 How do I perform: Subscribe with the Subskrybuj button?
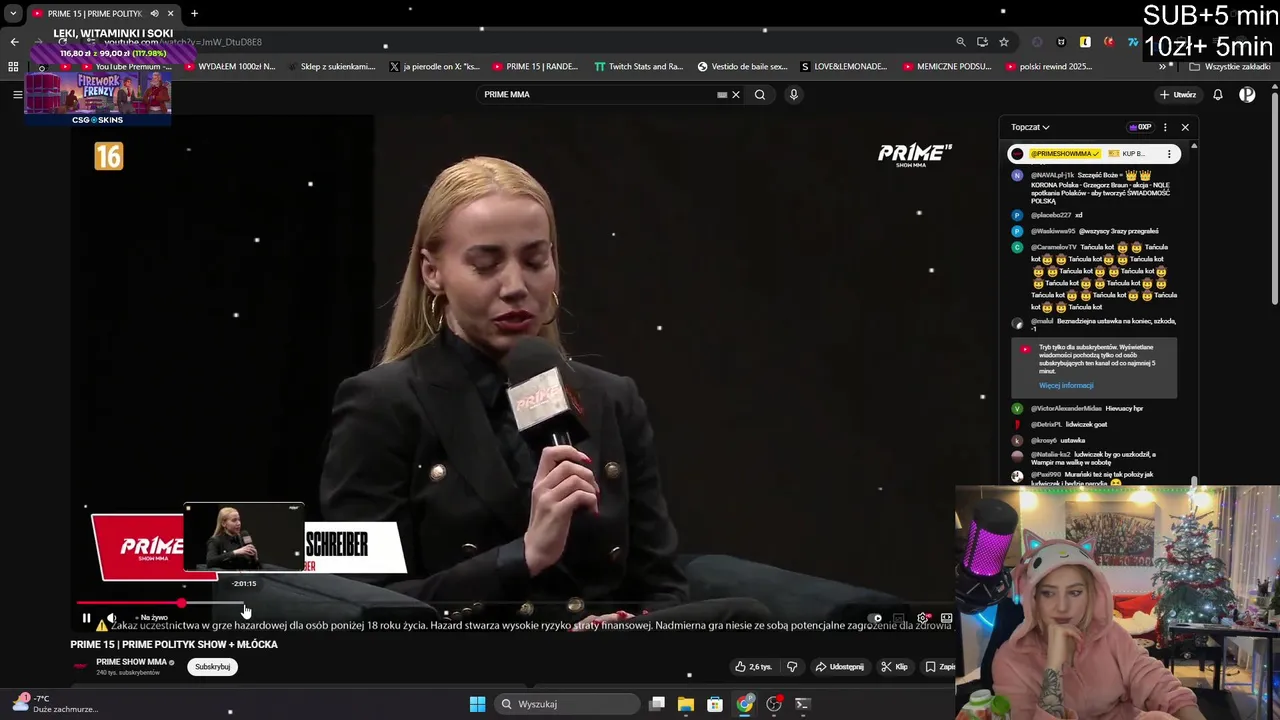(212, 667)
